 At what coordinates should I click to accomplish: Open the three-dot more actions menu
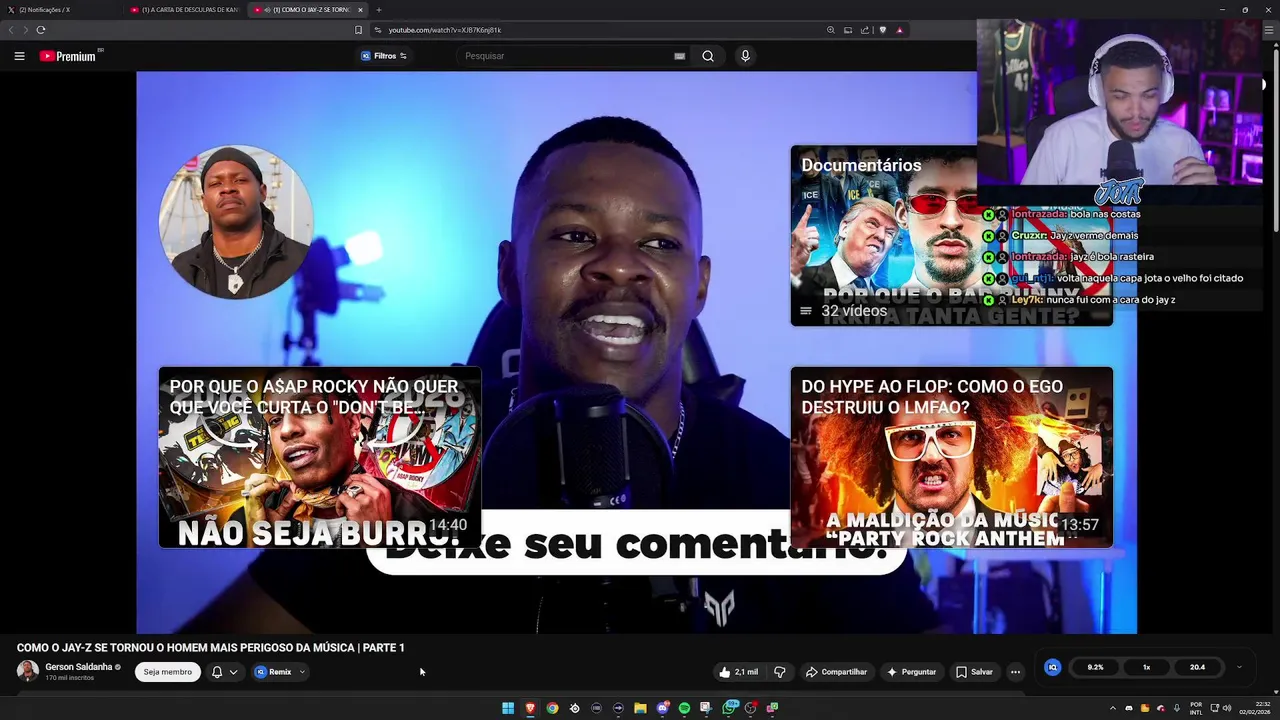tap(1015, 672)
